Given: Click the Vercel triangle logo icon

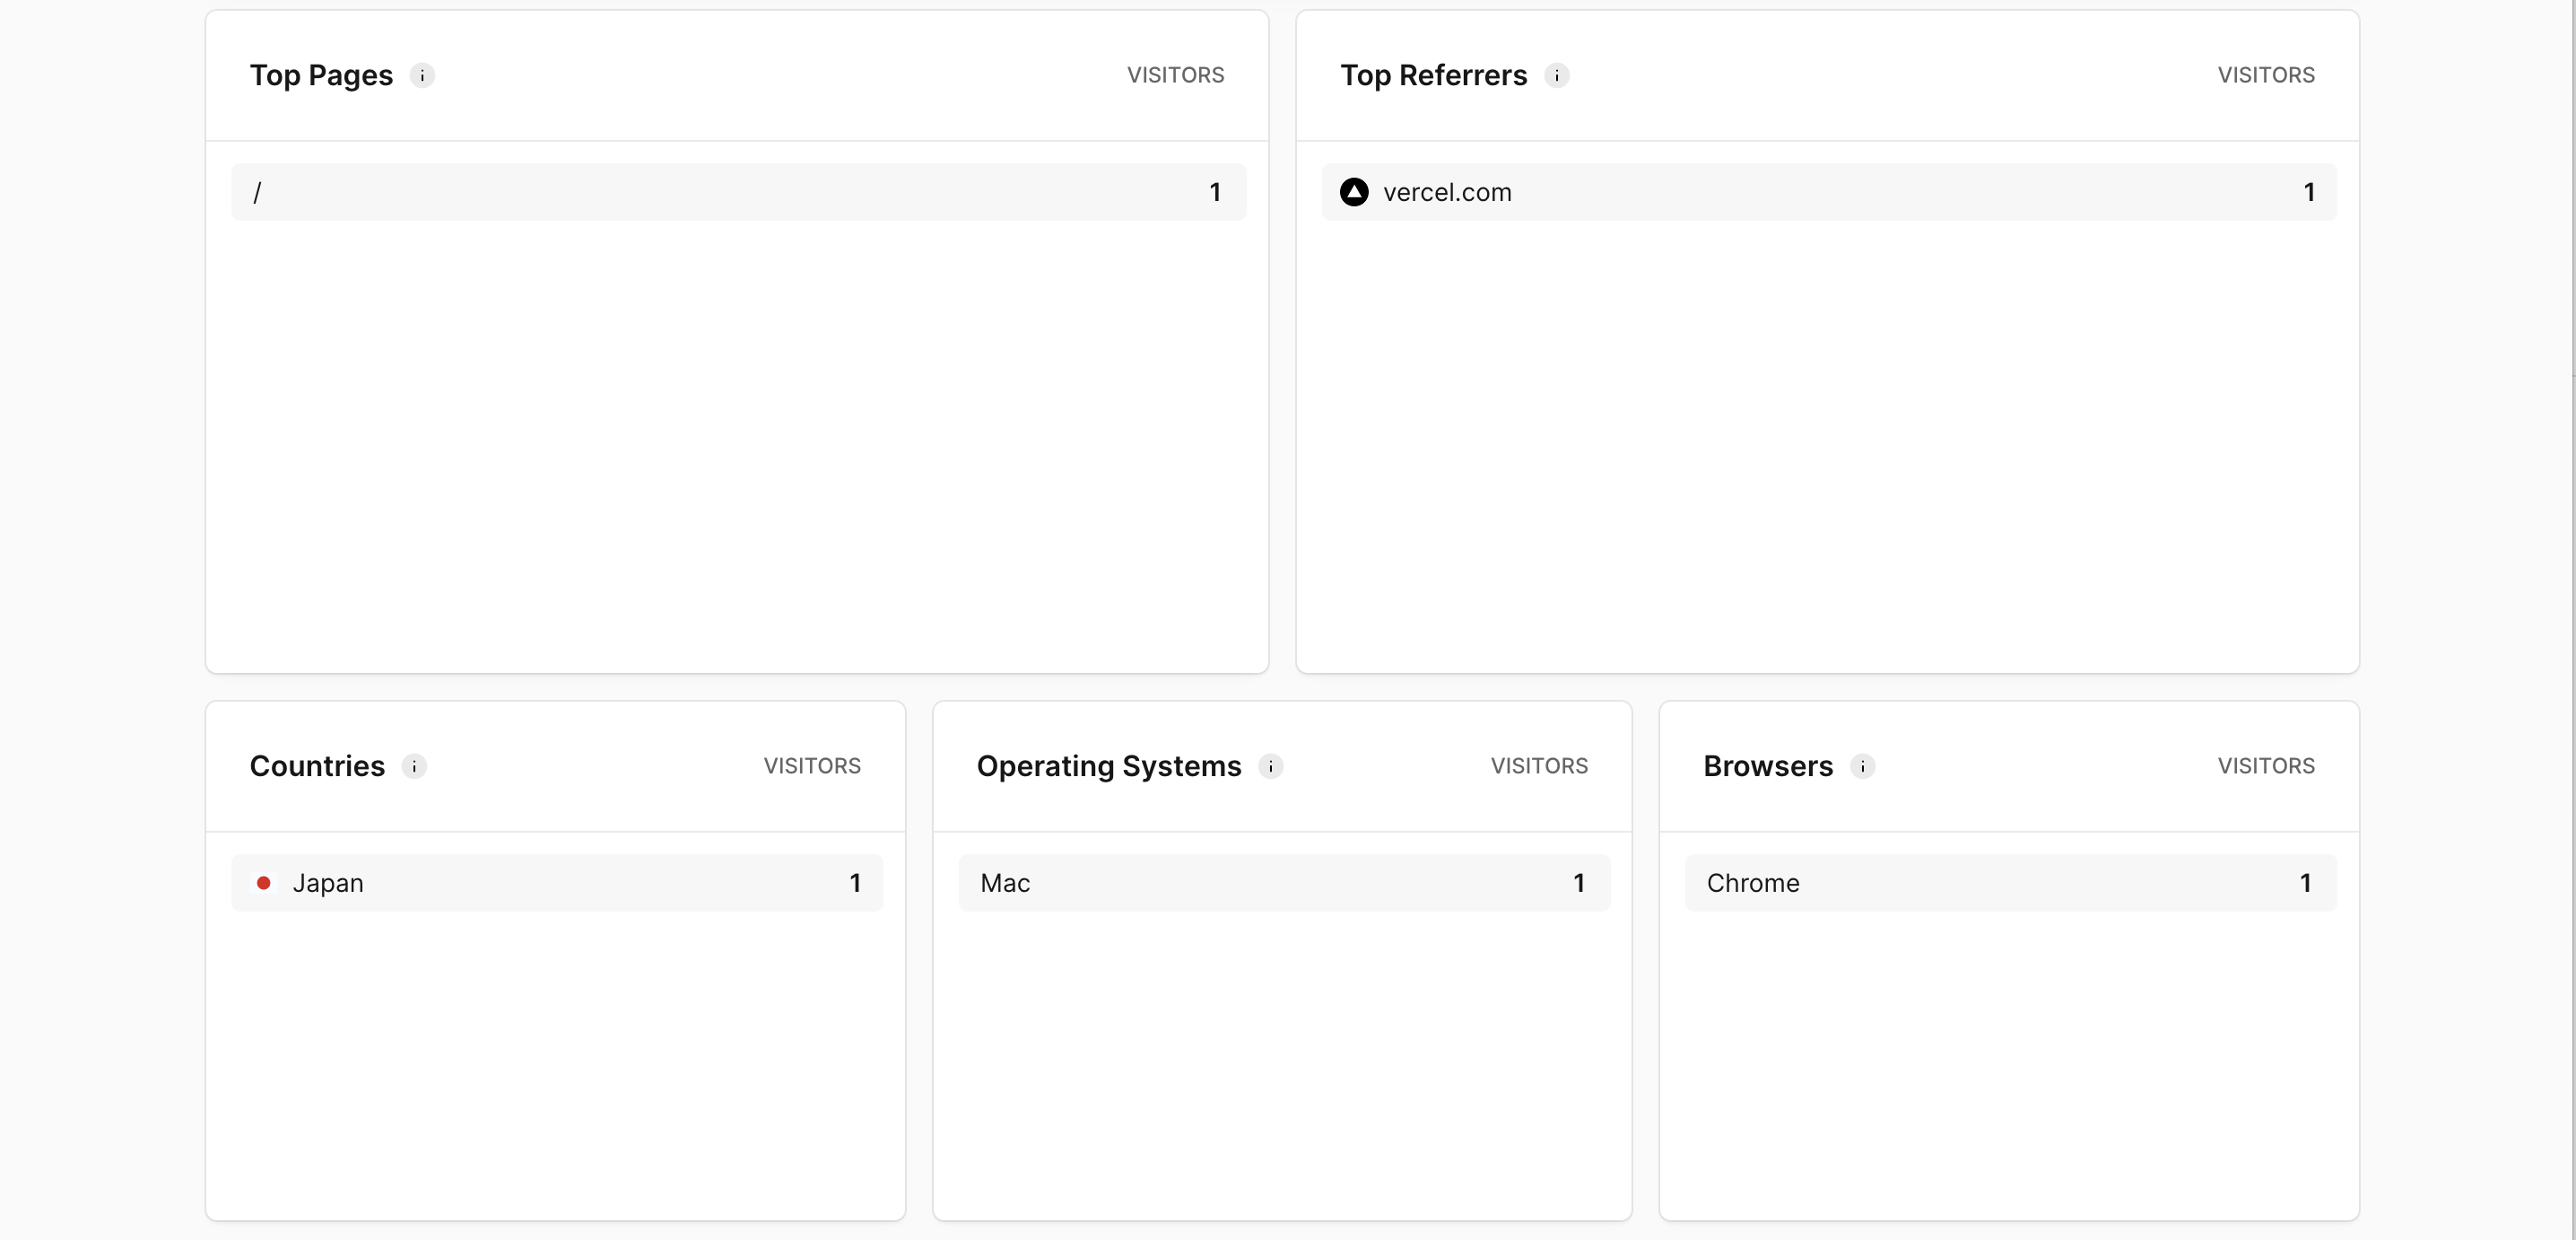Looking at the screenshot, I should tap(1354, 192).
